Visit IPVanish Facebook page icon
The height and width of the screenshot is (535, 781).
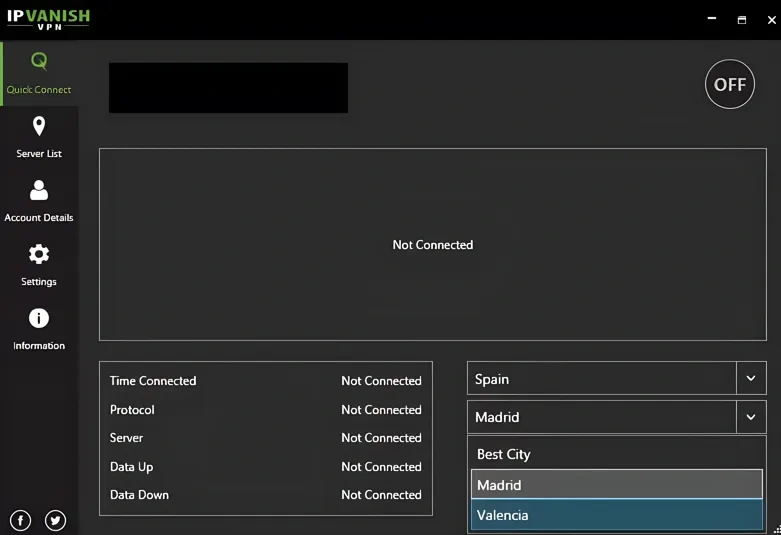(20, 521)
